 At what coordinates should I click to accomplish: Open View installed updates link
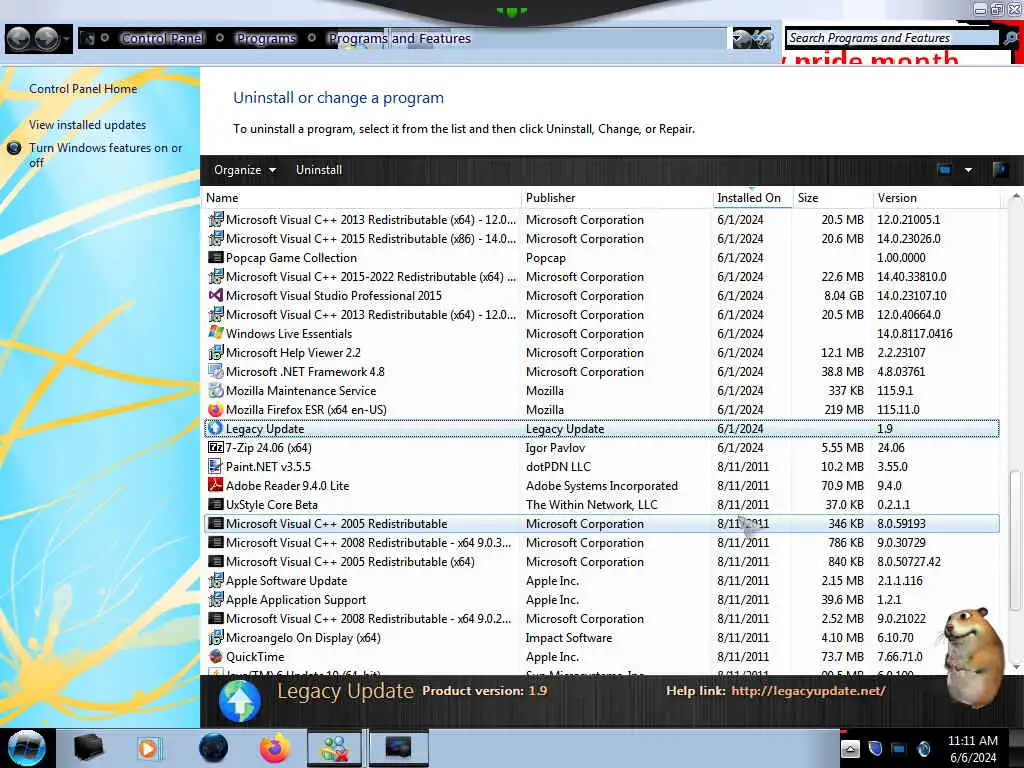[x=88, y=125]
